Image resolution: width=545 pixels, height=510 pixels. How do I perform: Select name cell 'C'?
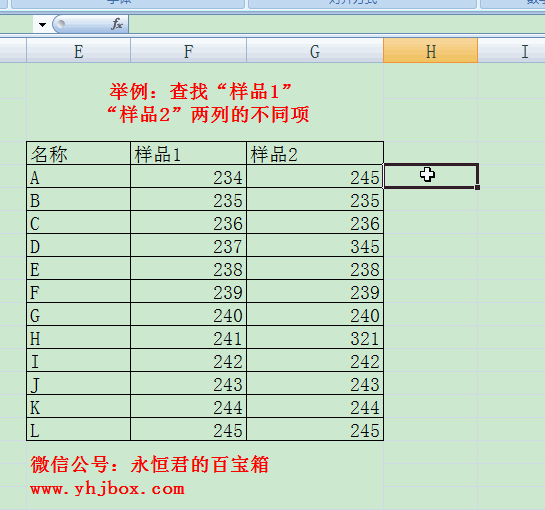coord(79,222)
